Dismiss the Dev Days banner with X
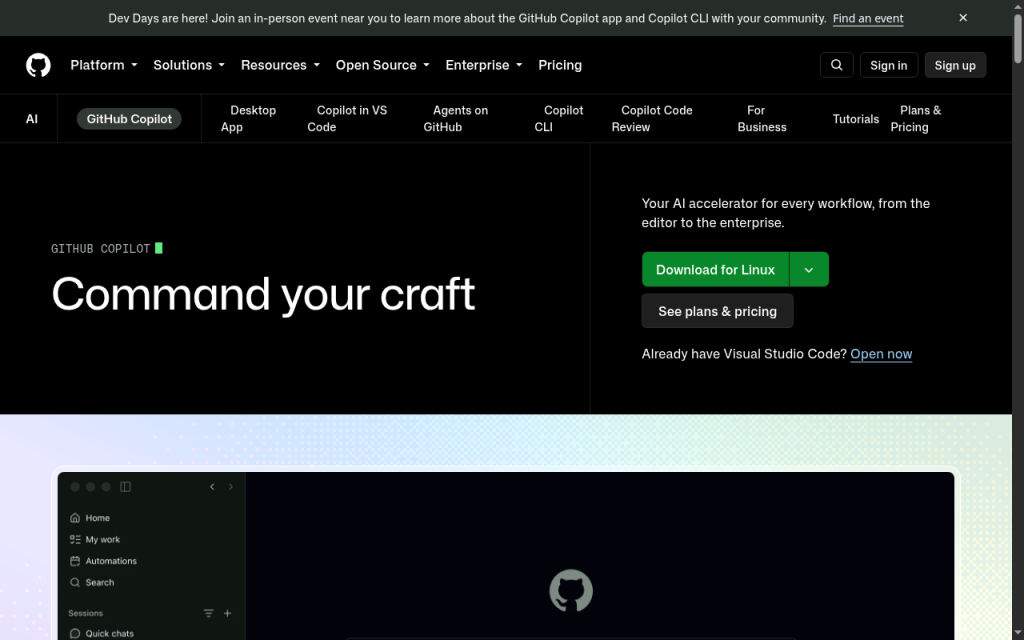Image resolution: width=1024 pixels, height=640 pixels. [963, 18]
